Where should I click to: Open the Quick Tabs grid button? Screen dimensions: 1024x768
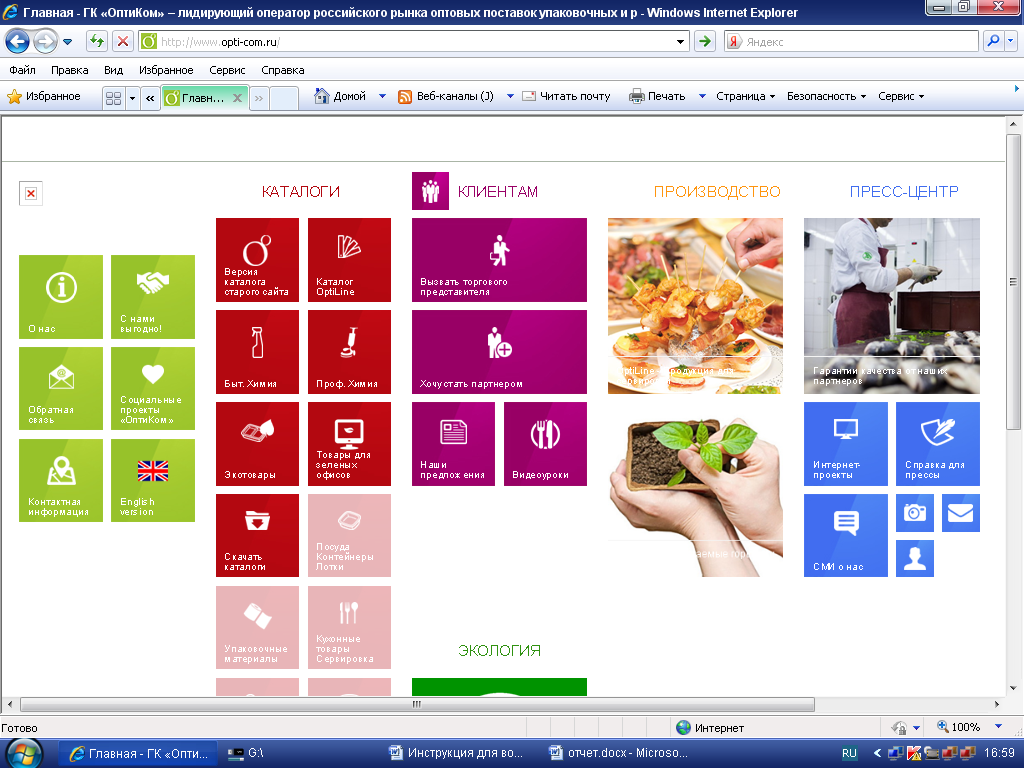pos(114,98)
